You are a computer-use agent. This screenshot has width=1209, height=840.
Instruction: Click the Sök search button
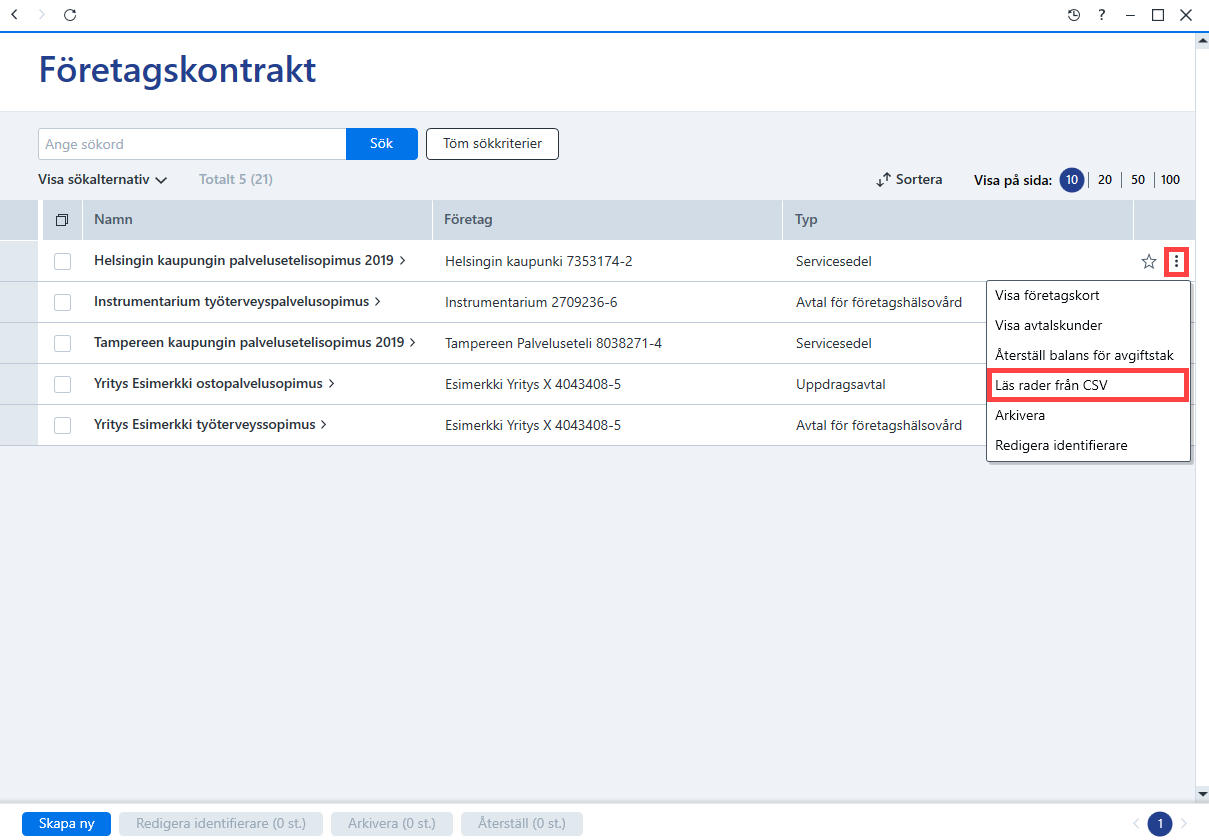(x=382, y=144)
